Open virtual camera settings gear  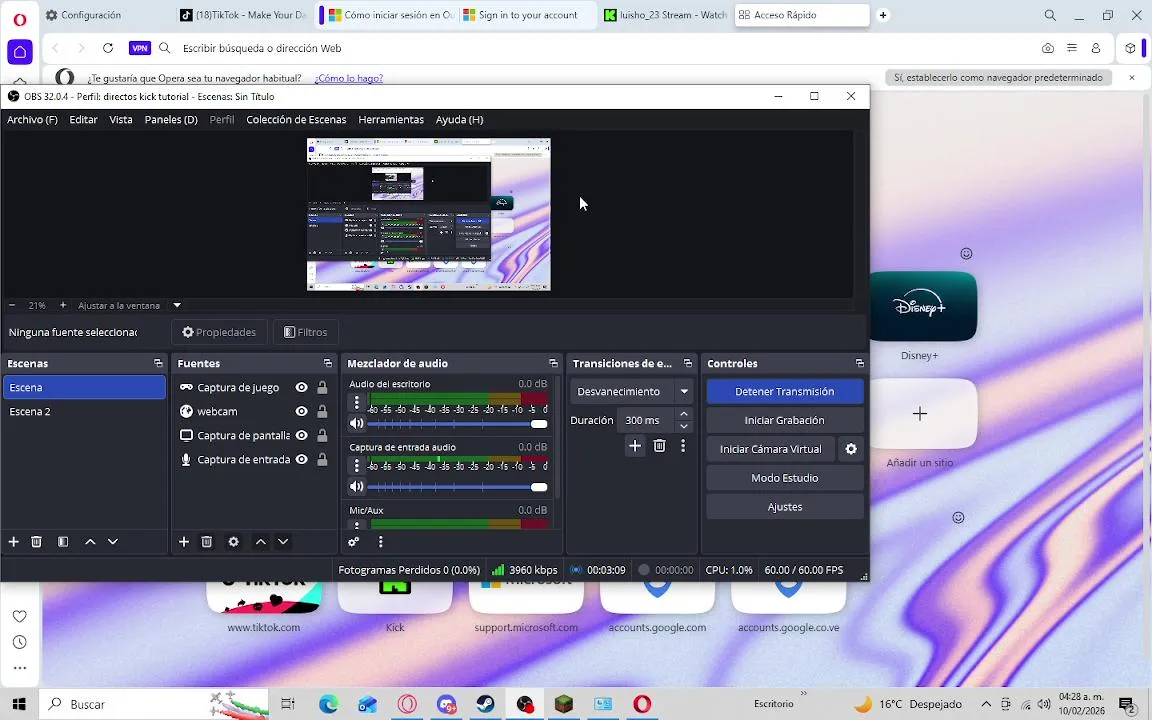[851, 449]
